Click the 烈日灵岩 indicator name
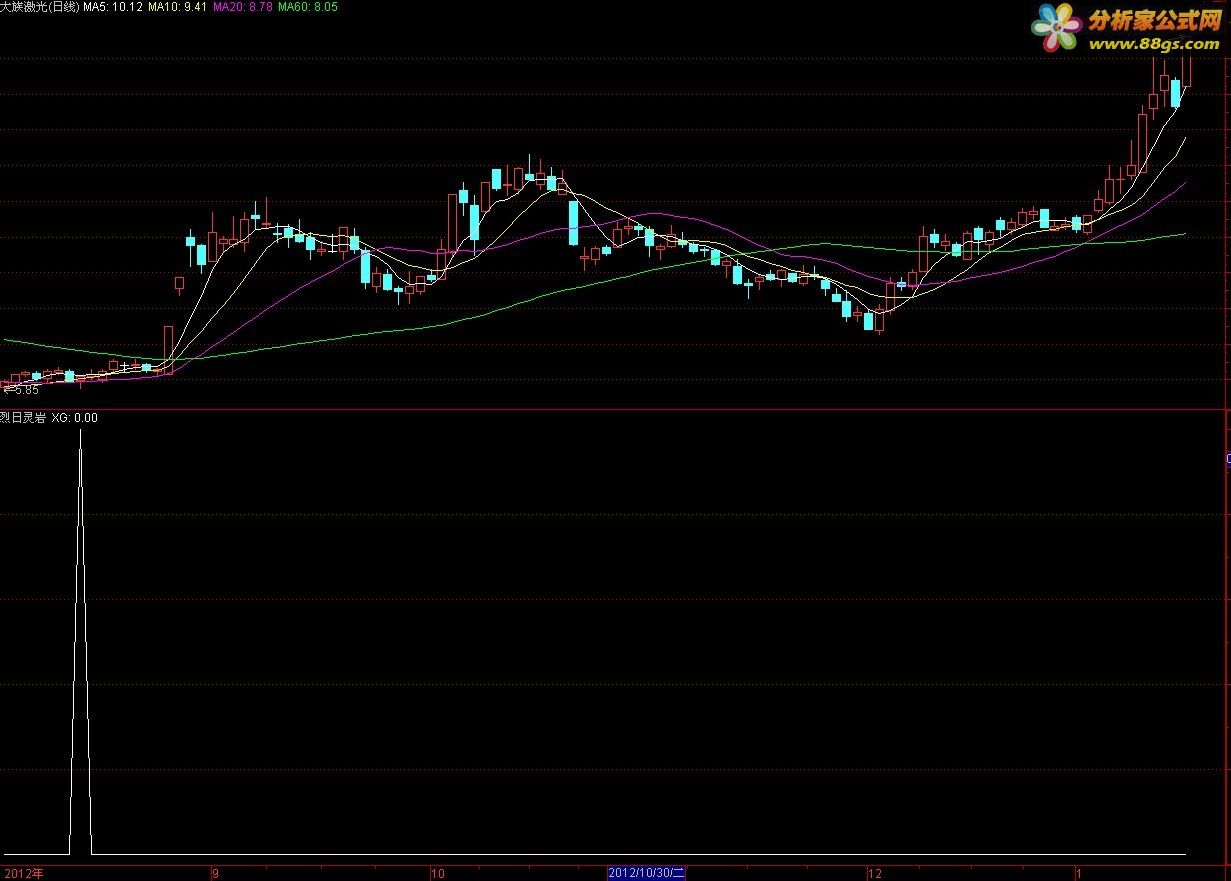Image resolution: width=1231 pixels, height=881 pixels. (23, 418)
